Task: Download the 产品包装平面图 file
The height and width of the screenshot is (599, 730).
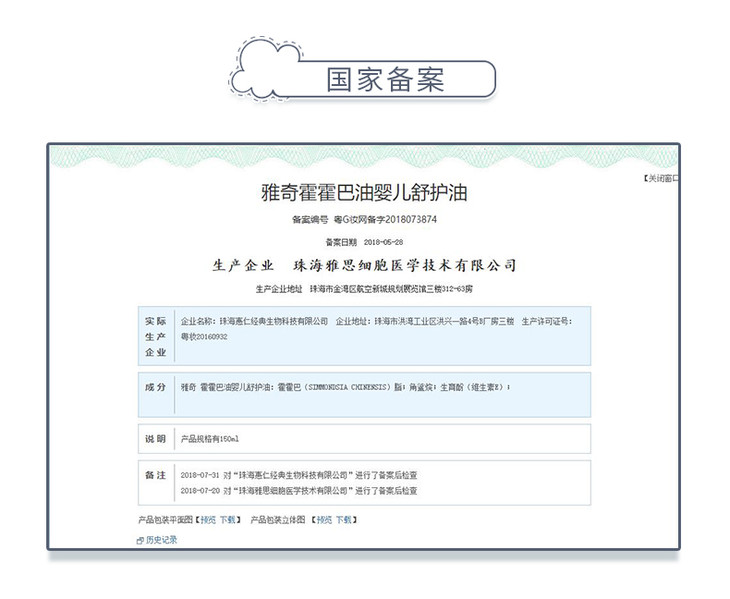Action: (229, 520)
